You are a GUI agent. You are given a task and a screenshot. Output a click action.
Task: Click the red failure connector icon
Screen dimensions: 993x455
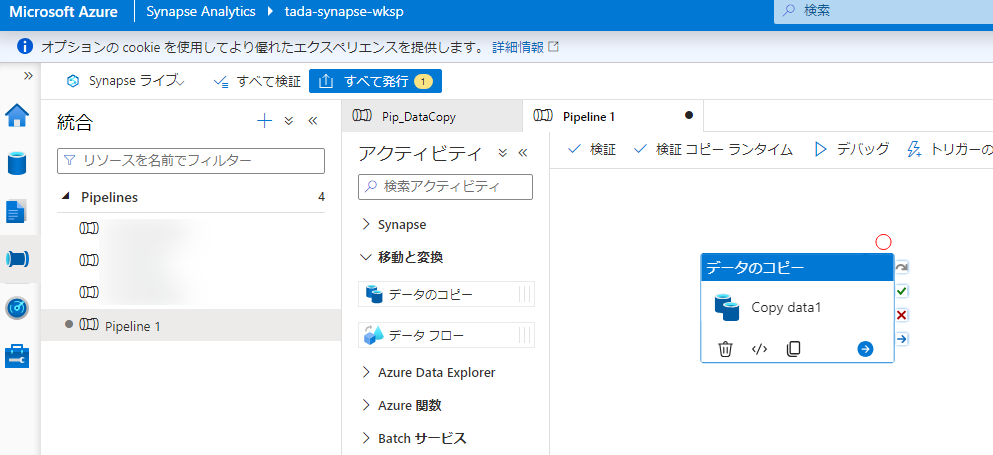pyautogui.click(x=902, y=316)
